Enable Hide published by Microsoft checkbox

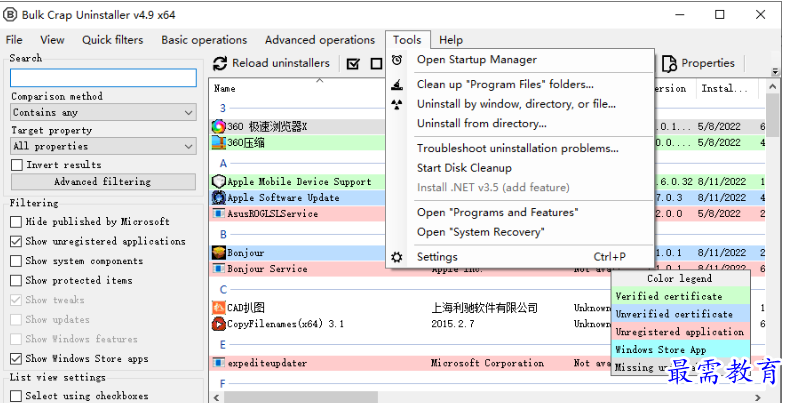tap(16, 222)
